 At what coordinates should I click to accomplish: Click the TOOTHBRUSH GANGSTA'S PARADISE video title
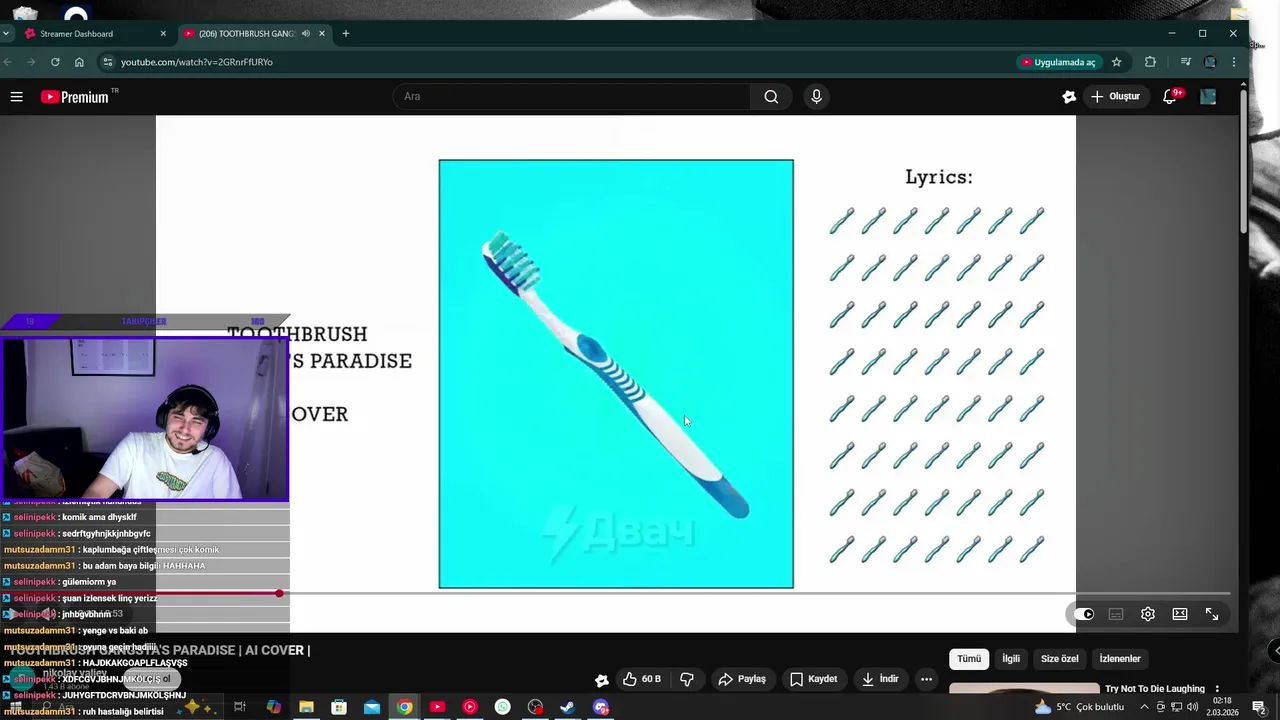tap(160, 650)
